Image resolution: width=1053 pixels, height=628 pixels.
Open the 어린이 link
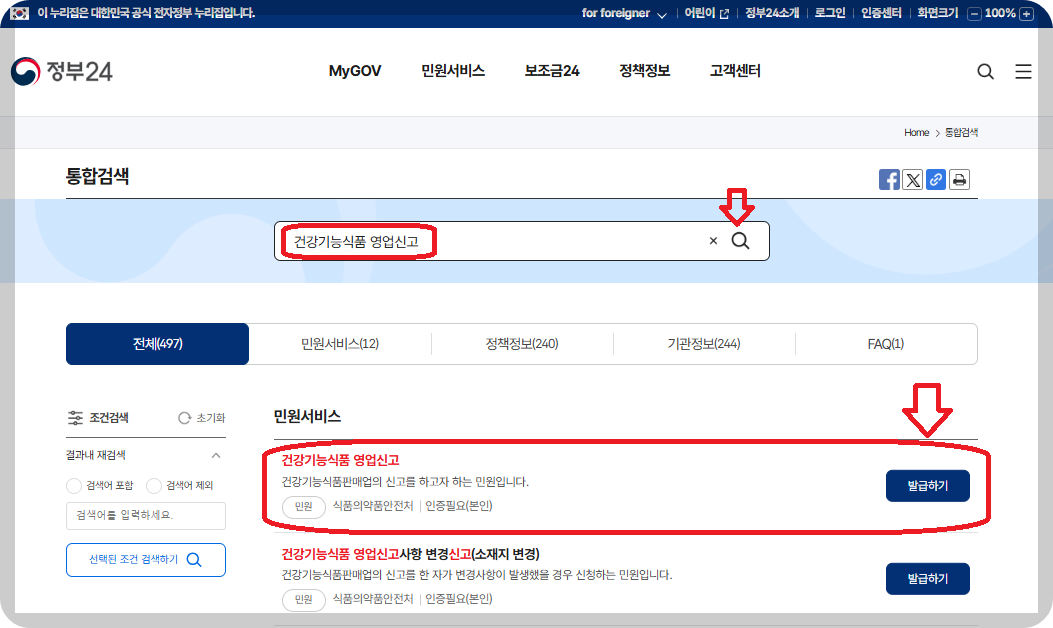(706, 13)
